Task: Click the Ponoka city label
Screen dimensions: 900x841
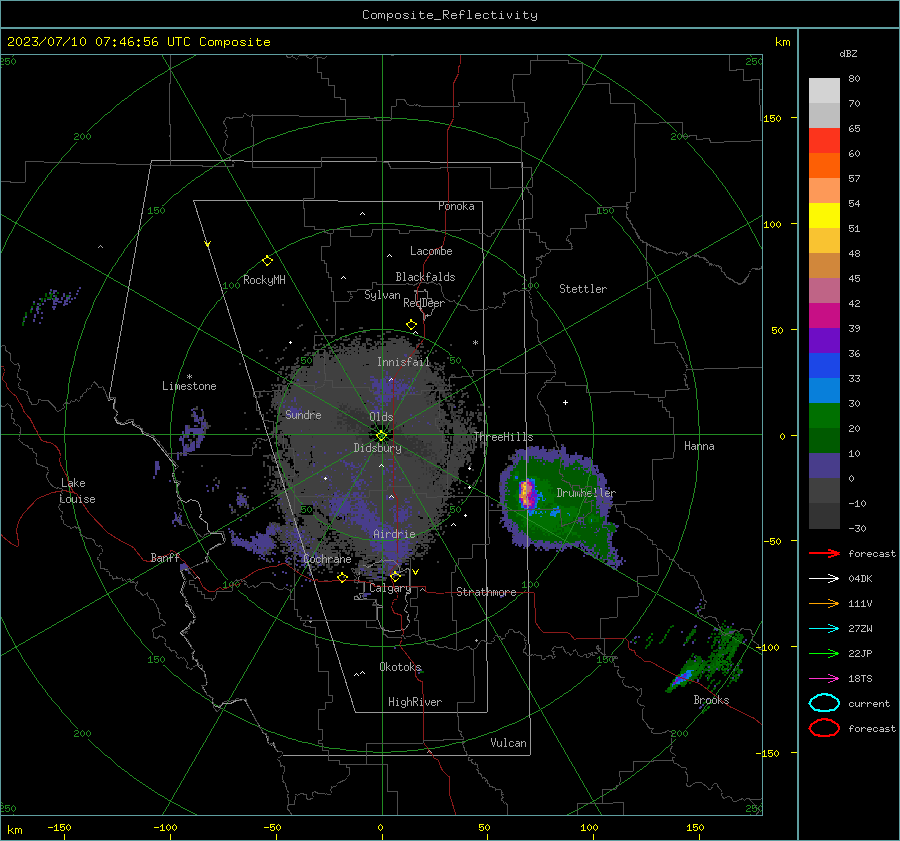Action: pos(456,206)
